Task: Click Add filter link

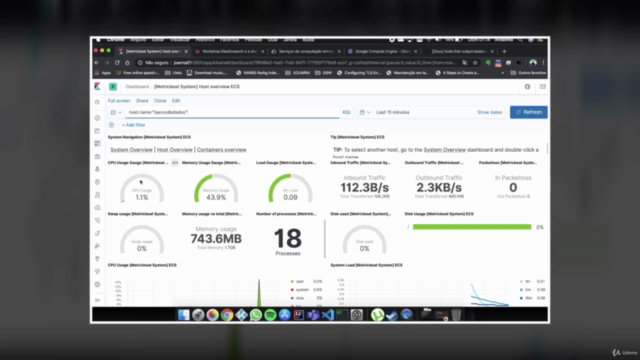Action: [133, 125]
